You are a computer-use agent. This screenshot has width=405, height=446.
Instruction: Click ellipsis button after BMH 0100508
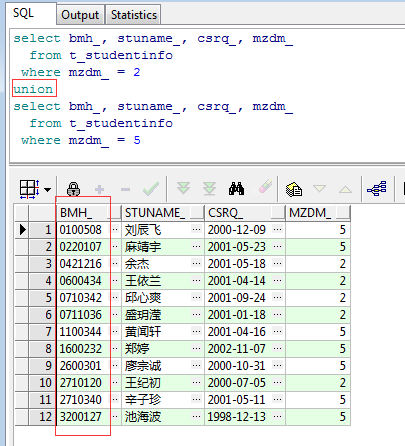tap(115, 229)
